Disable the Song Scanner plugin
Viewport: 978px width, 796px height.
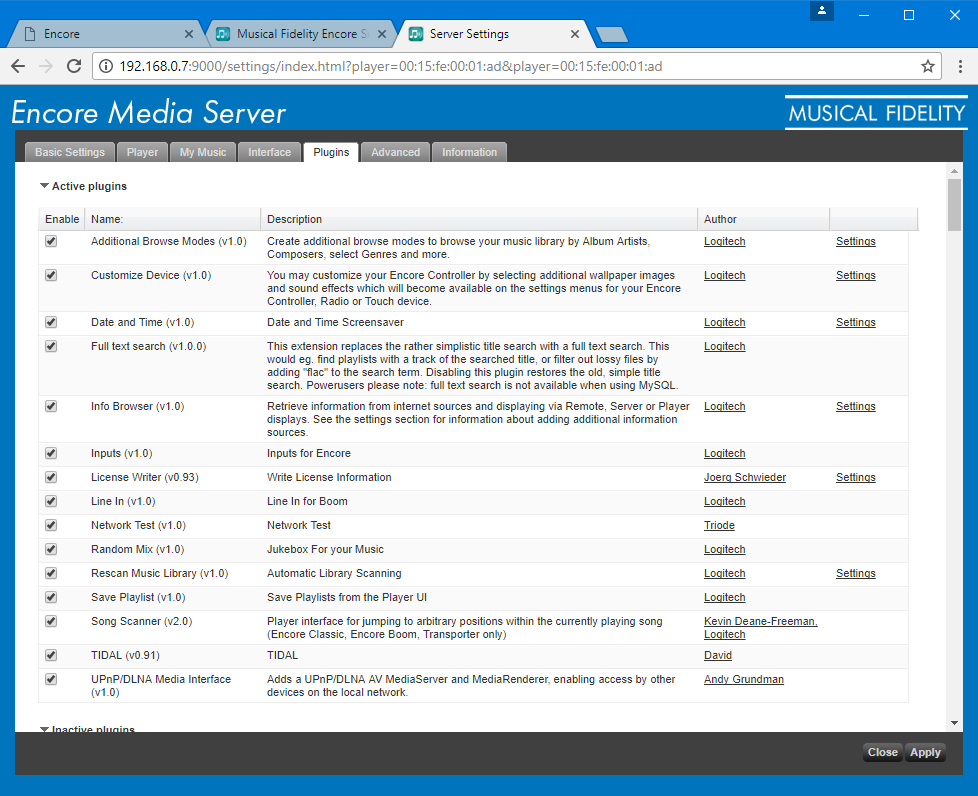coord(51,621)
